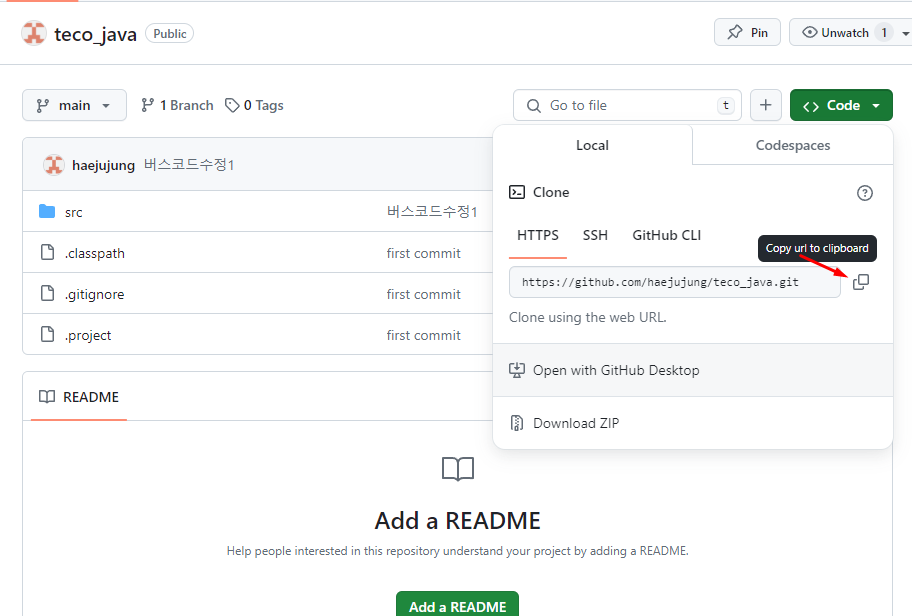Viewport: 912px width, 616px height.
Task: Select the README tab
Action: tap(79, 397)
